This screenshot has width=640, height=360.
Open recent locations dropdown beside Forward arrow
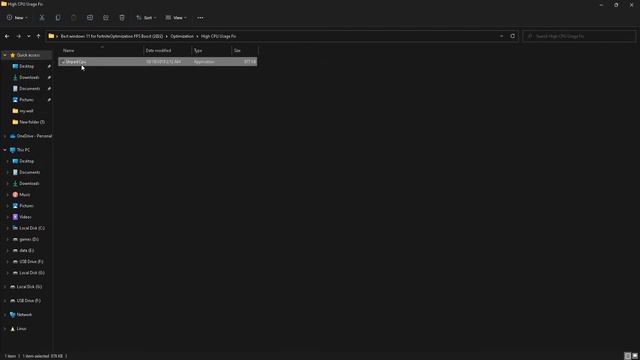(29, 36)
